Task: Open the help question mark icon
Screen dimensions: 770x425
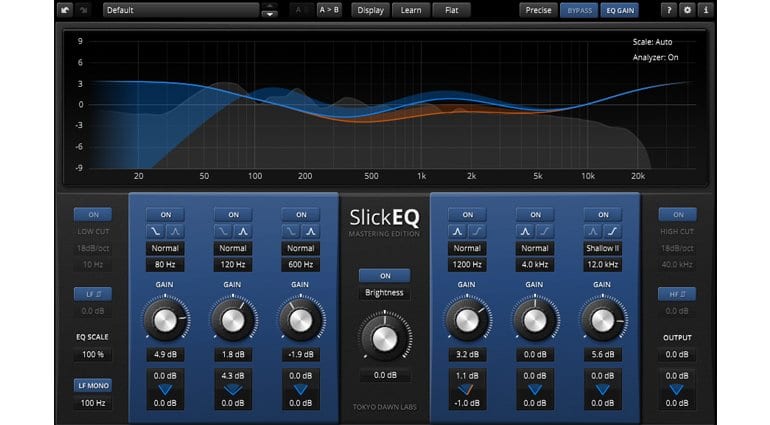Action: 668,10
